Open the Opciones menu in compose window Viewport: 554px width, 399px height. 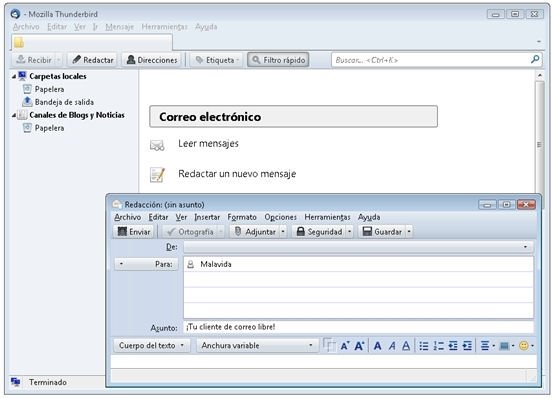click(281, 217)
